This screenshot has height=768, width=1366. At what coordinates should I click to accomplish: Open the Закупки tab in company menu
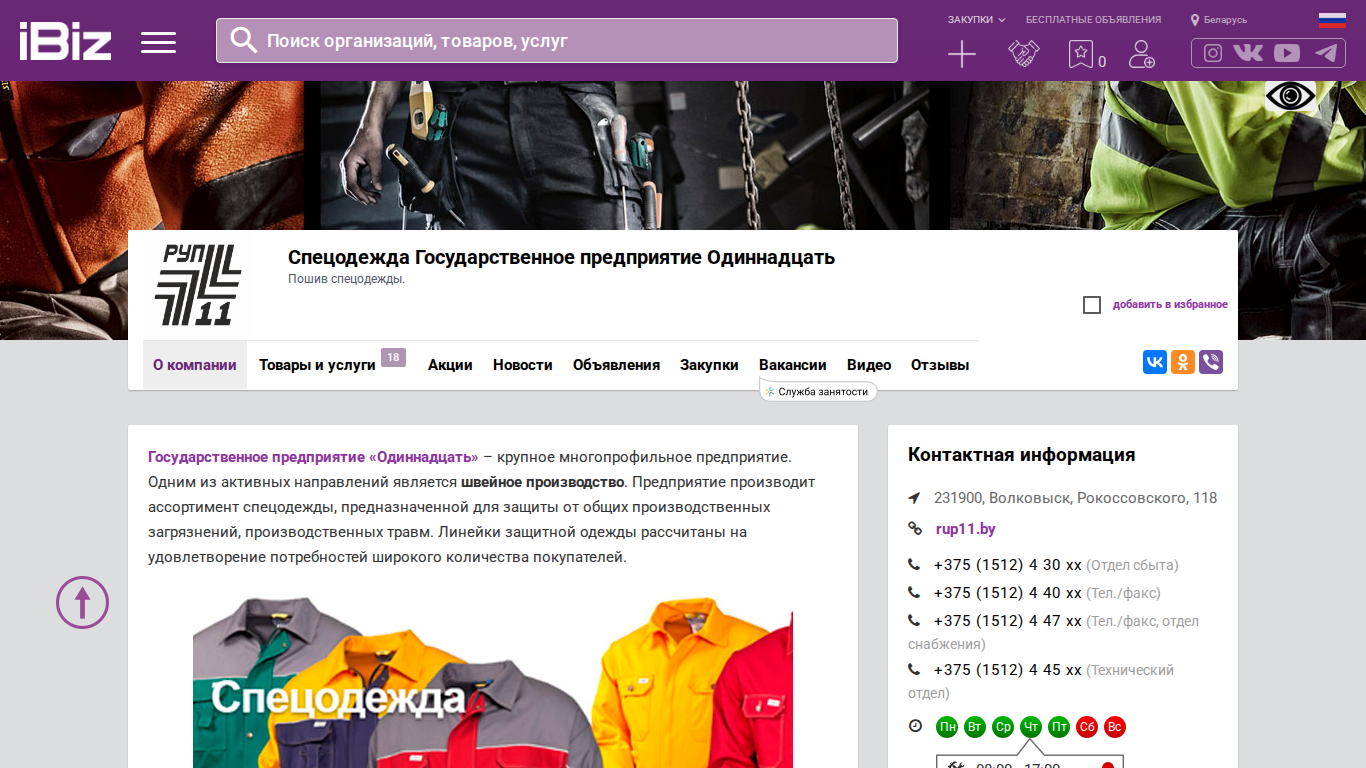coord(709,365)
